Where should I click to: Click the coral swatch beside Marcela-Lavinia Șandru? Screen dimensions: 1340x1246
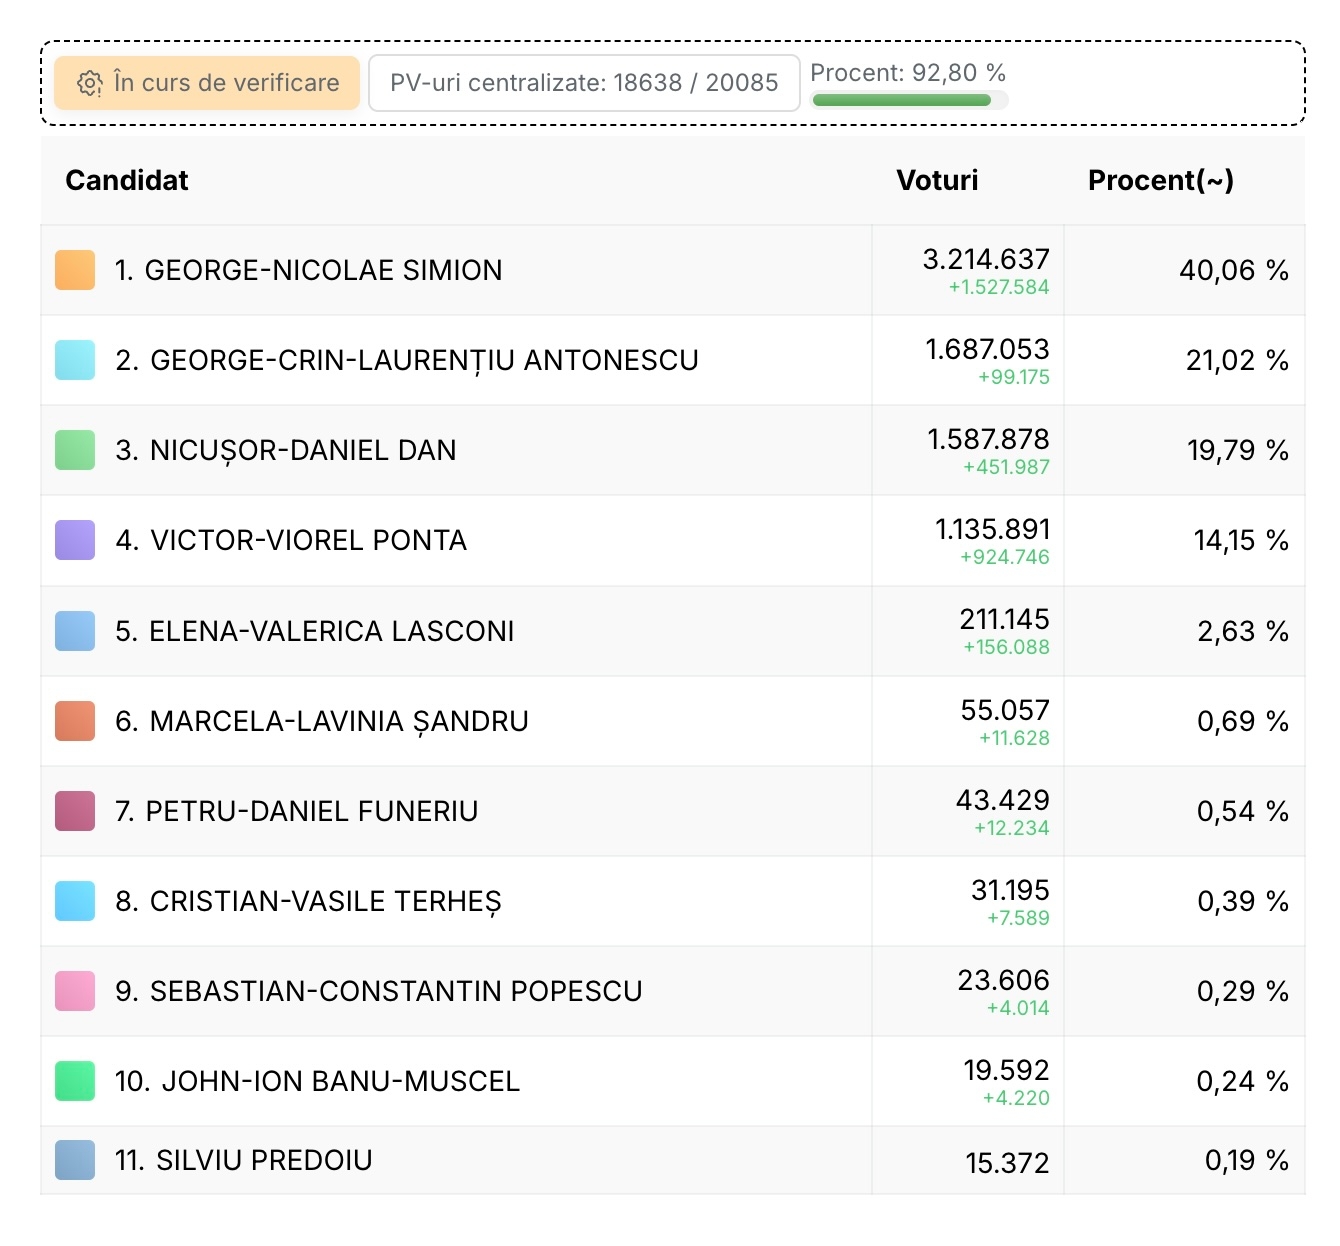[75, 721]
